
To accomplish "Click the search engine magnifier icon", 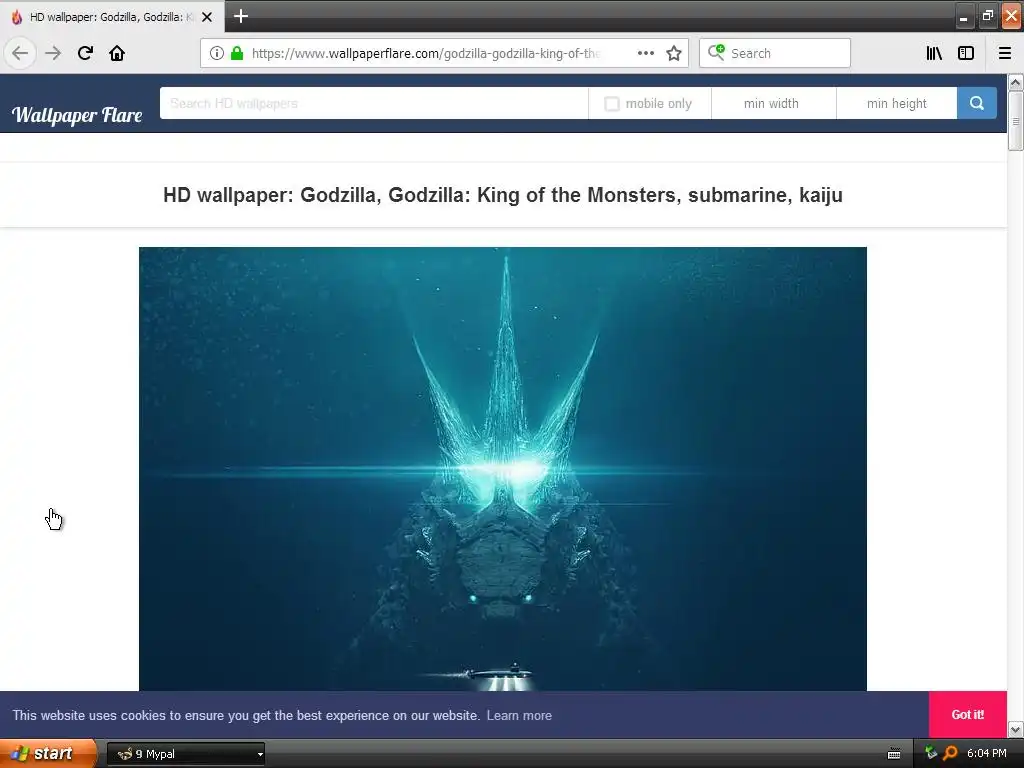I will click(x=716, y=52).
